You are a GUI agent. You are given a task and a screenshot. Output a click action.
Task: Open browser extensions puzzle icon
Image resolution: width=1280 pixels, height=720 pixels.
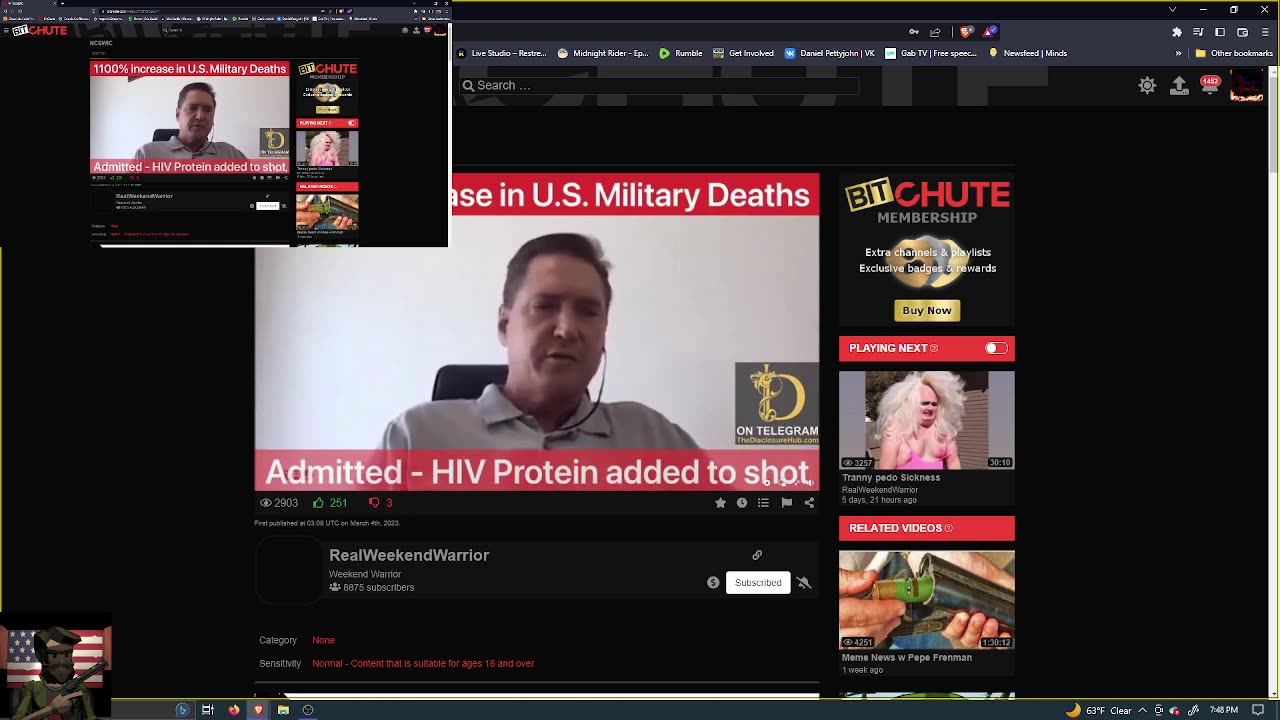point(1177,32)
